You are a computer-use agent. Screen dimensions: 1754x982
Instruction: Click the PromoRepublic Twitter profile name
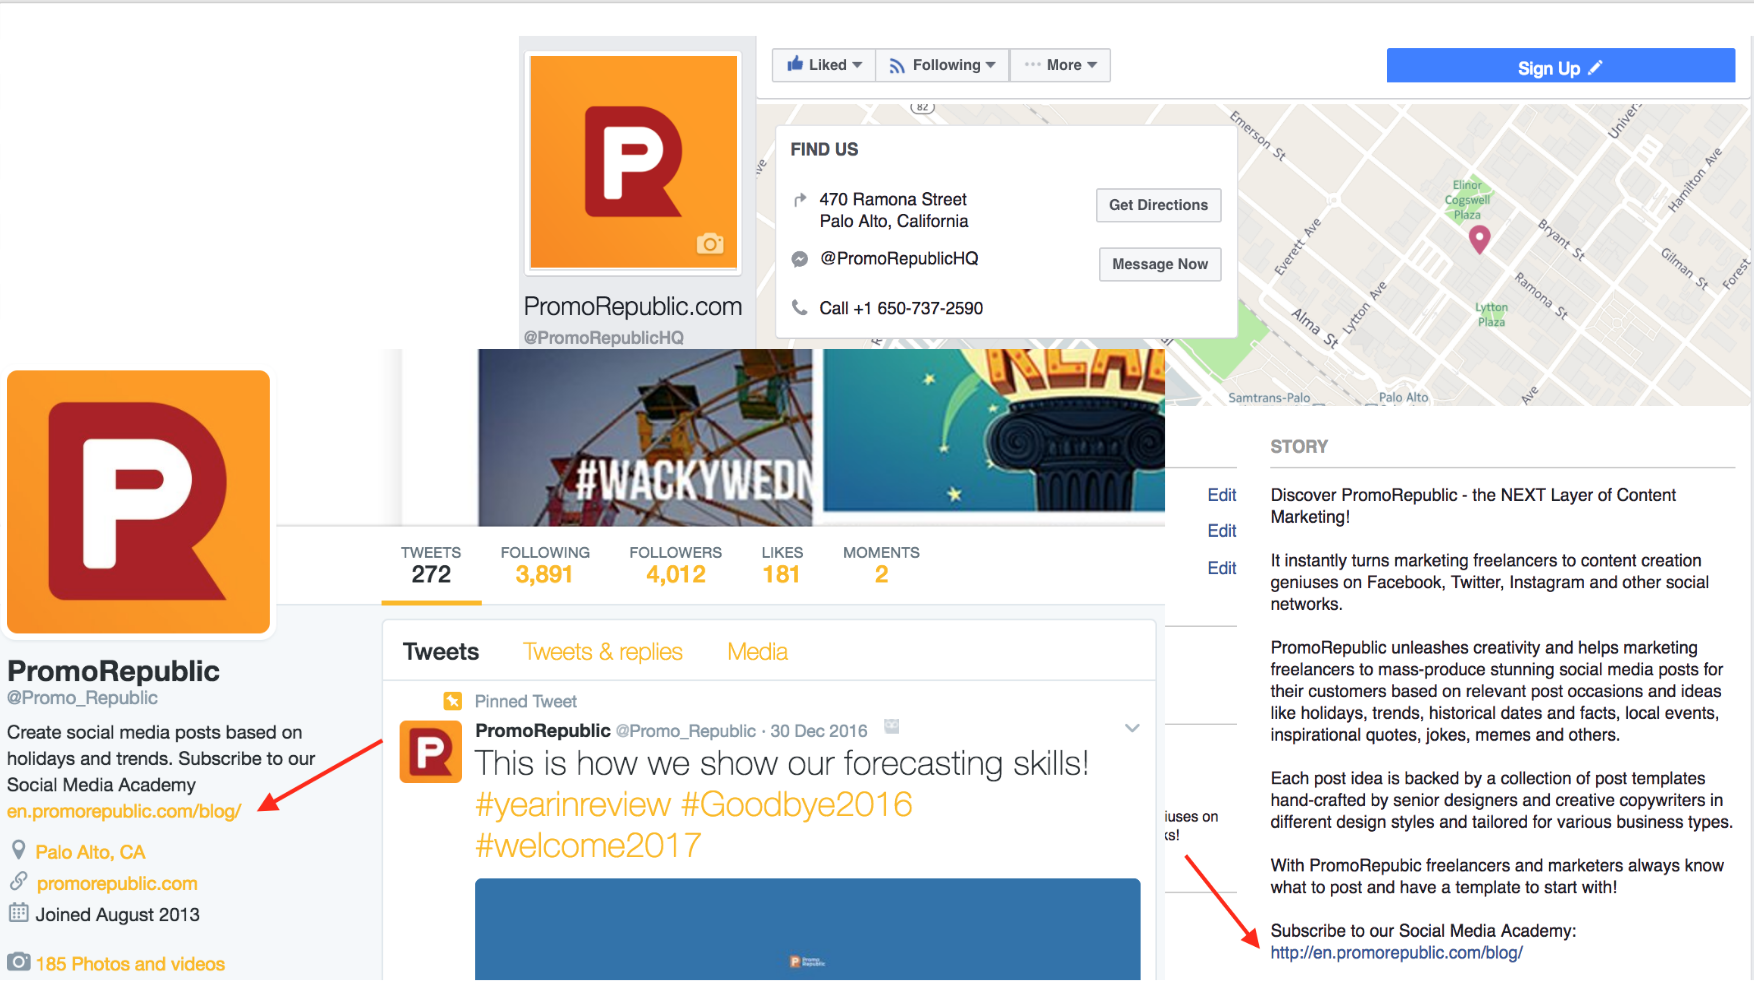[x=113, y=671]
